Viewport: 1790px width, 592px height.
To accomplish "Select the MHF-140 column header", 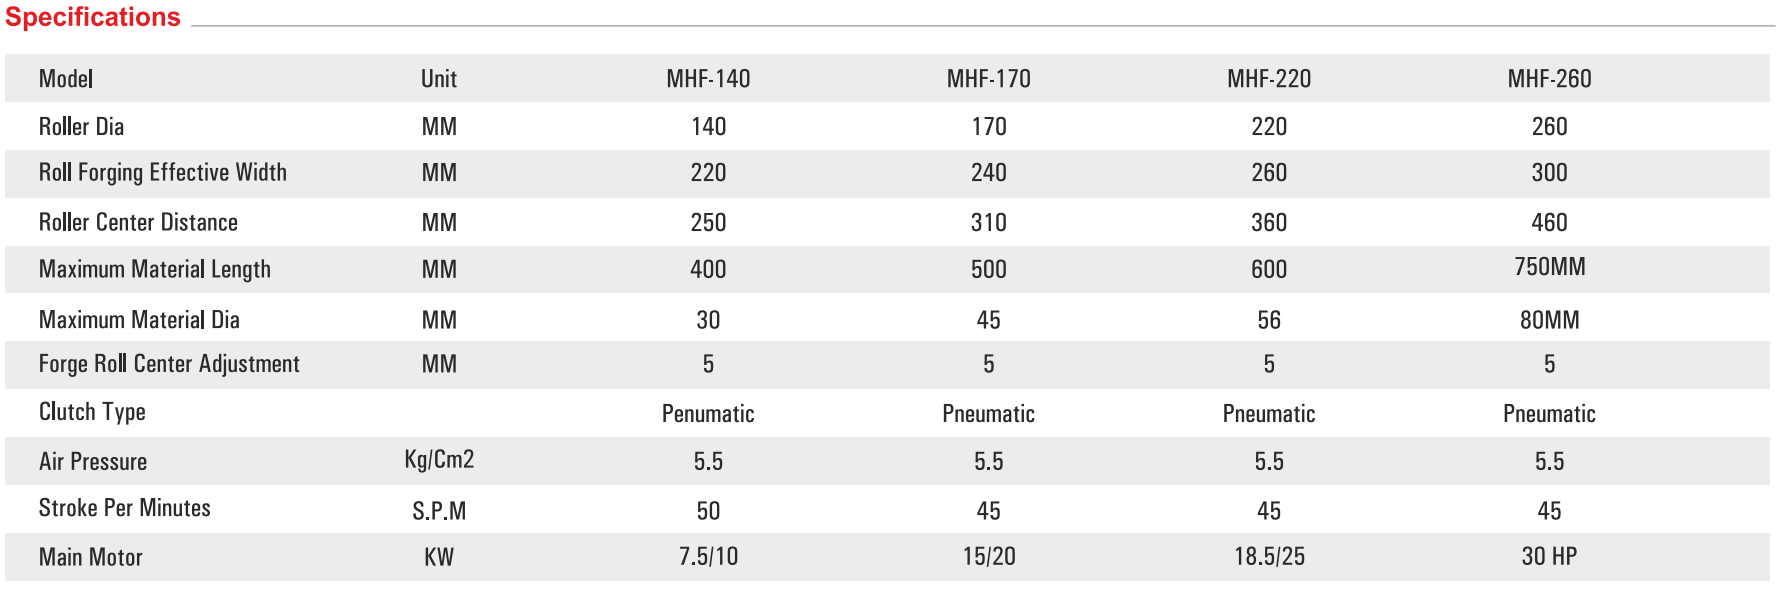I will pos(708,79).
